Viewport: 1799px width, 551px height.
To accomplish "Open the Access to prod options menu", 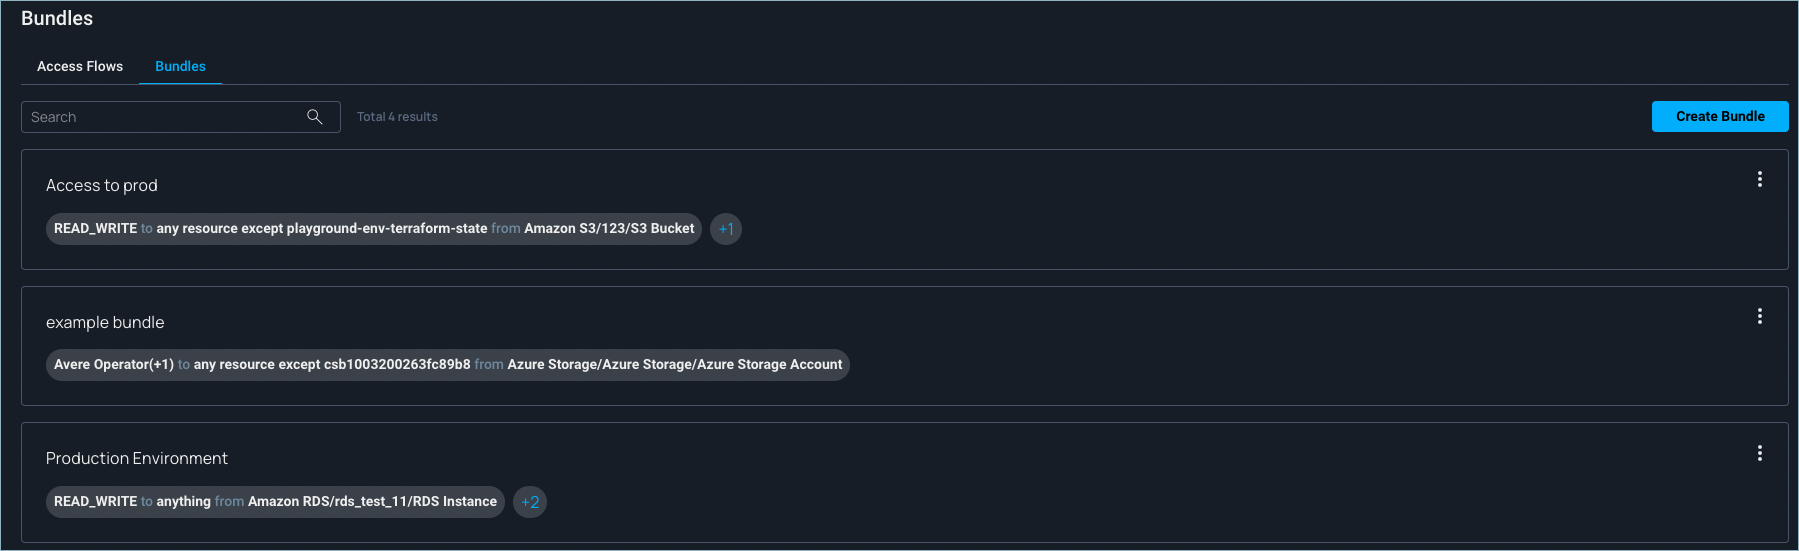I will 1759,179.
